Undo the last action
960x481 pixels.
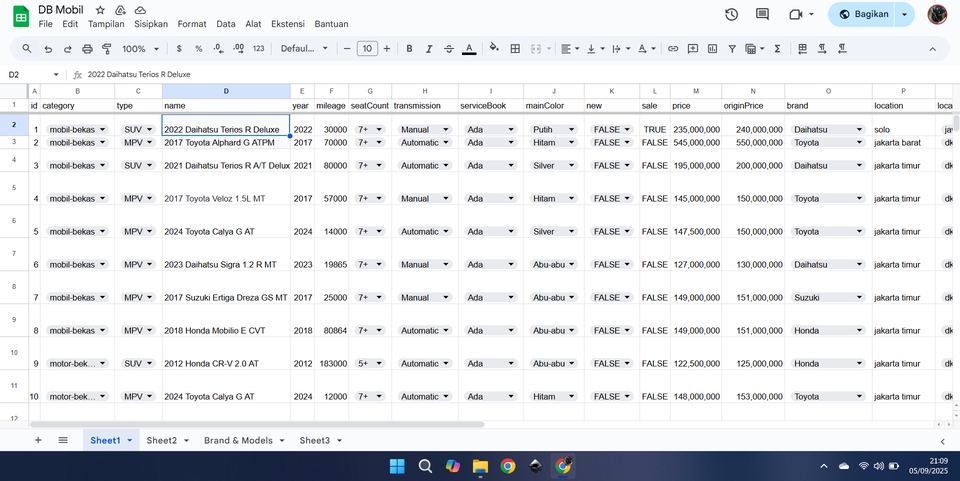[x=48, y=49]
